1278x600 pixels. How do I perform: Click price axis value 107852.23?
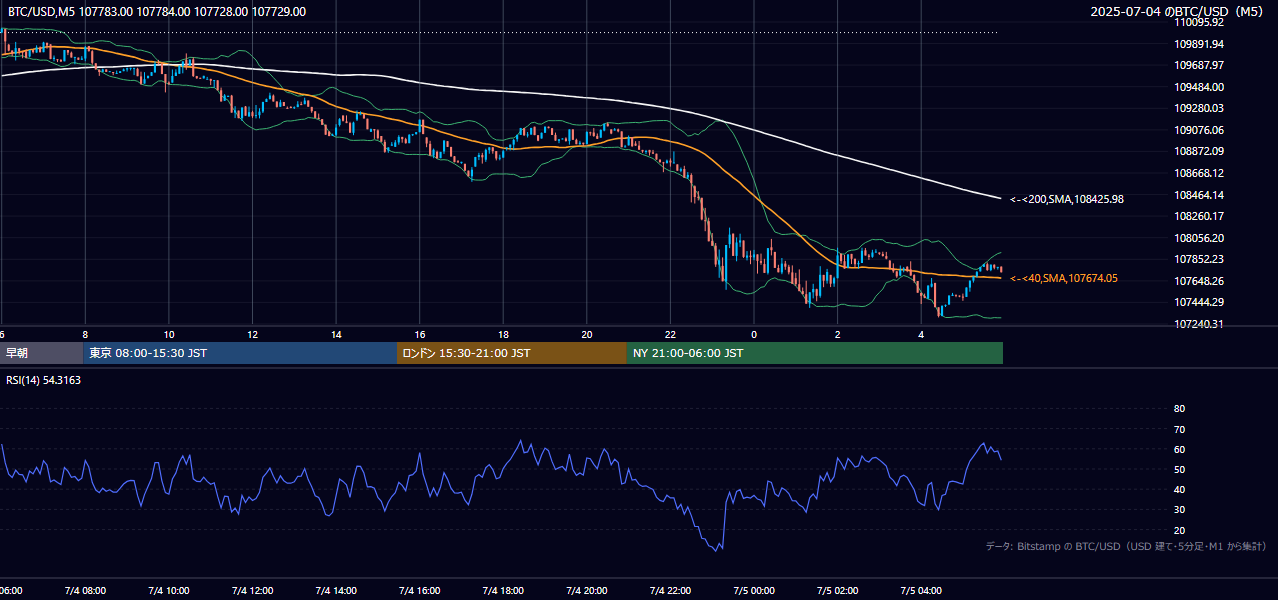1199,259
